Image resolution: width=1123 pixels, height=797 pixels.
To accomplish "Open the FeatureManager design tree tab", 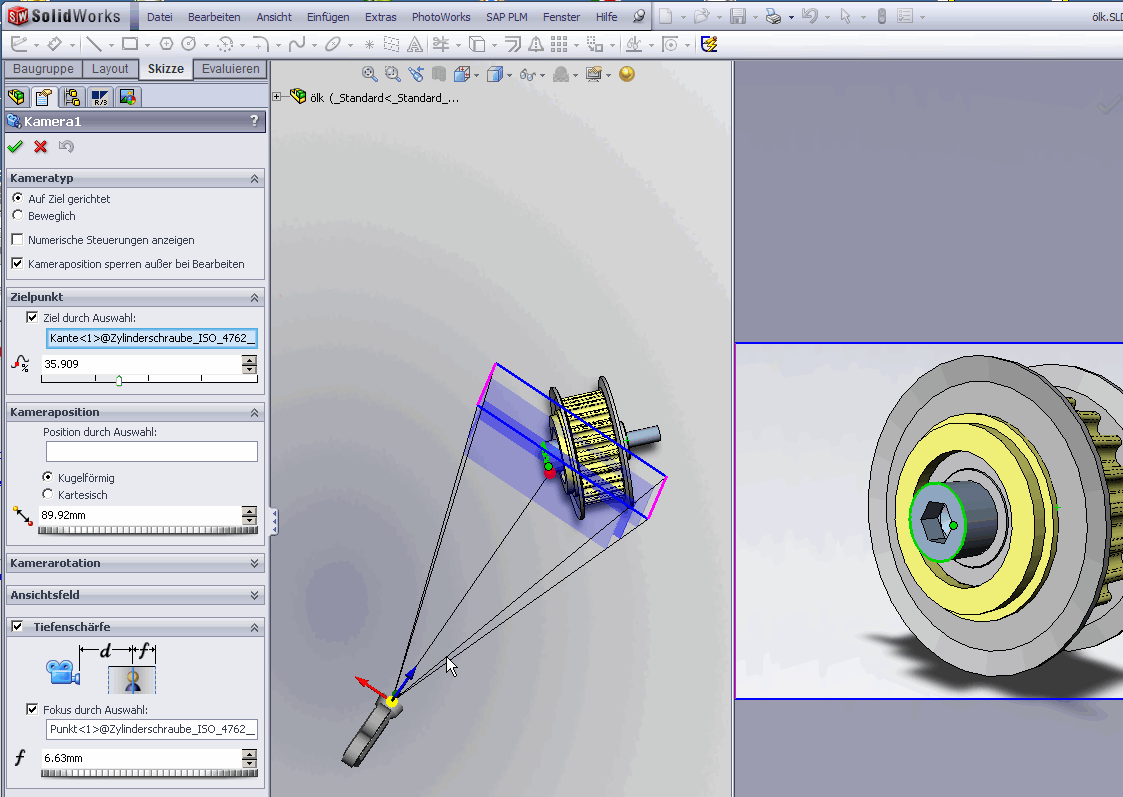I will coord(16,97).
